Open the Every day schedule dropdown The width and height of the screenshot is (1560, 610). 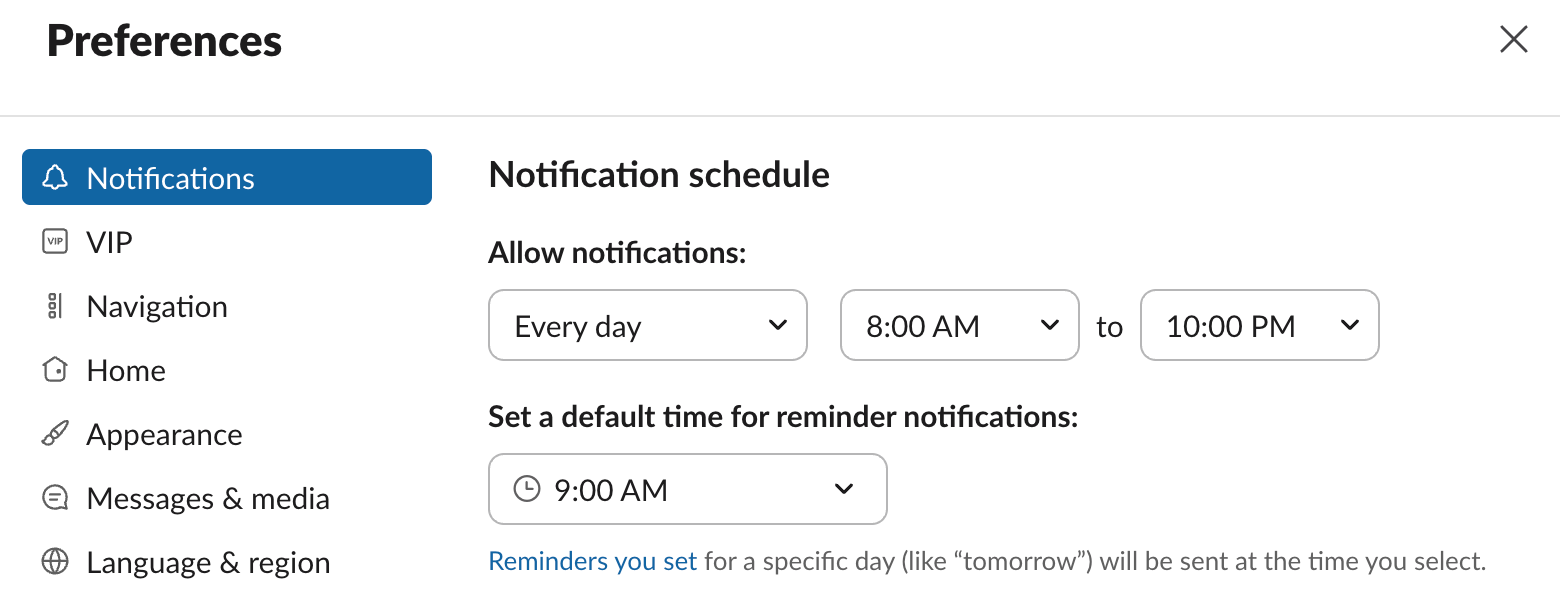[x=647, y=325]
